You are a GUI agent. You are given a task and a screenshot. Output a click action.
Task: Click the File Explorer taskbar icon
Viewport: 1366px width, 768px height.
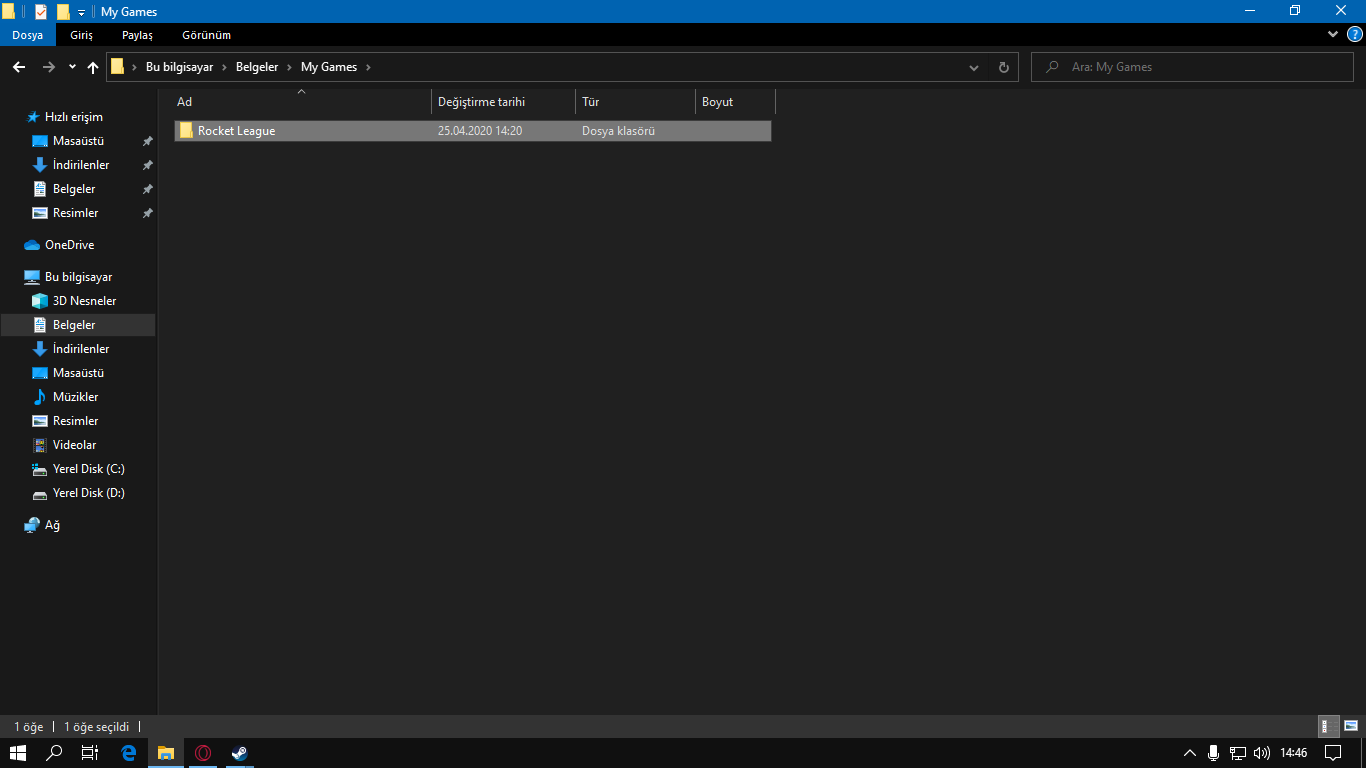pos(166,753)
